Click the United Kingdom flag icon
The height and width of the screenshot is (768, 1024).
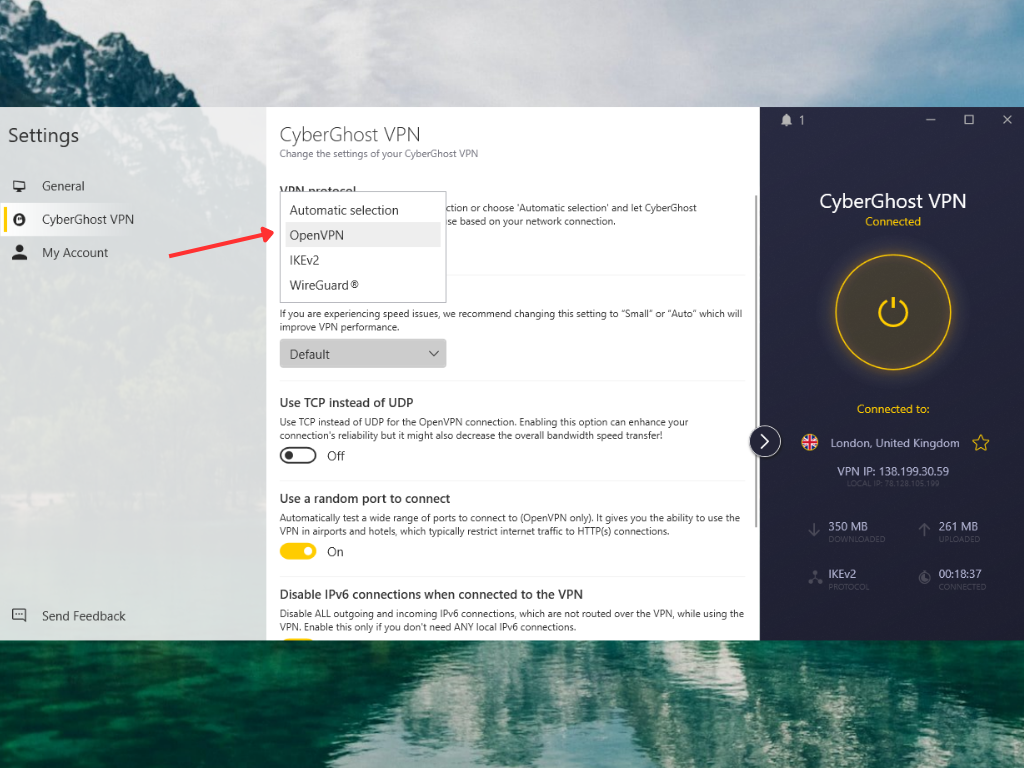[809, 442]
